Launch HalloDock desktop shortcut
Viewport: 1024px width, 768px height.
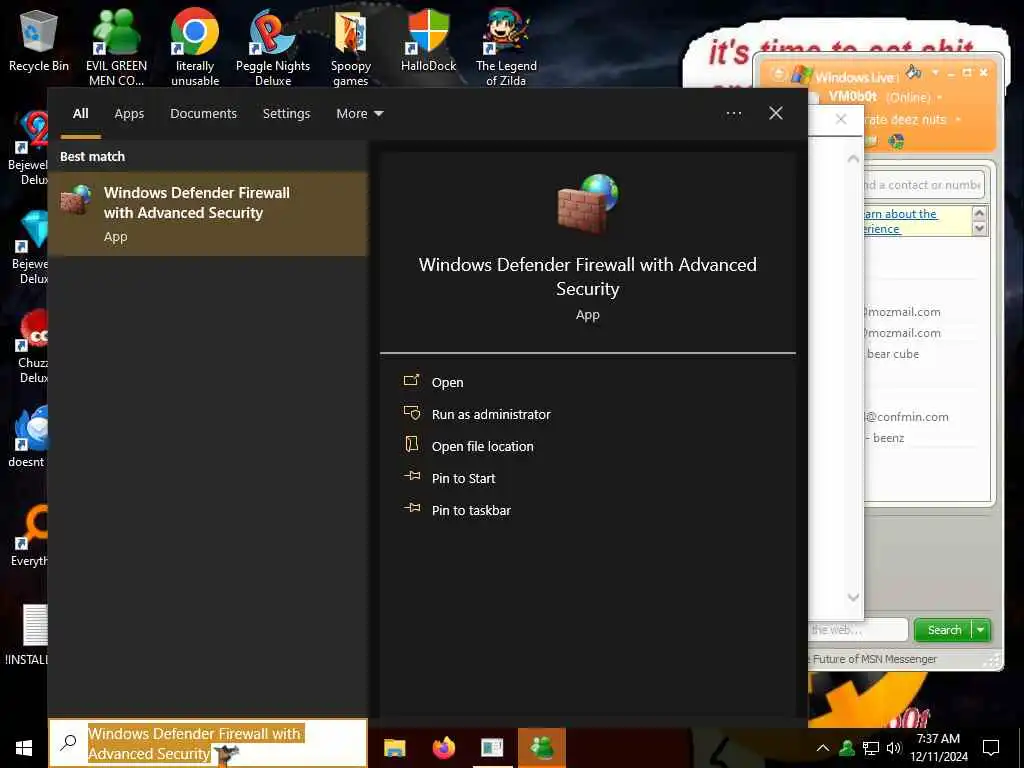[x=428, y=40]
